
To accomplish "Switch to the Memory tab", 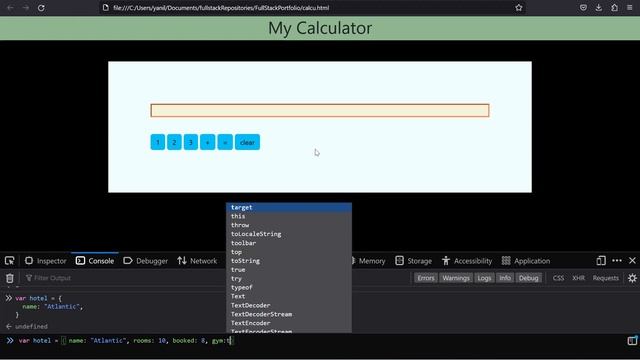I will pos(368,261).
